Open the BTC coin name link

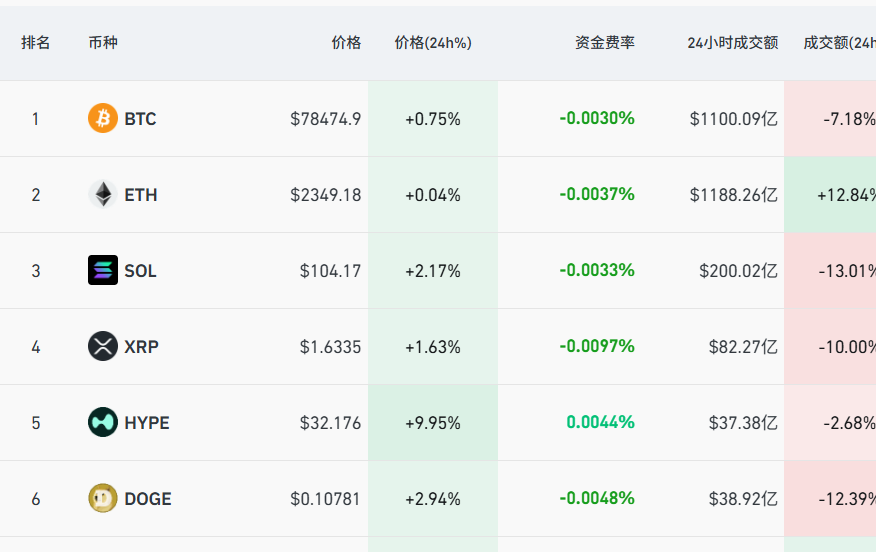click(x=140, y=119)
